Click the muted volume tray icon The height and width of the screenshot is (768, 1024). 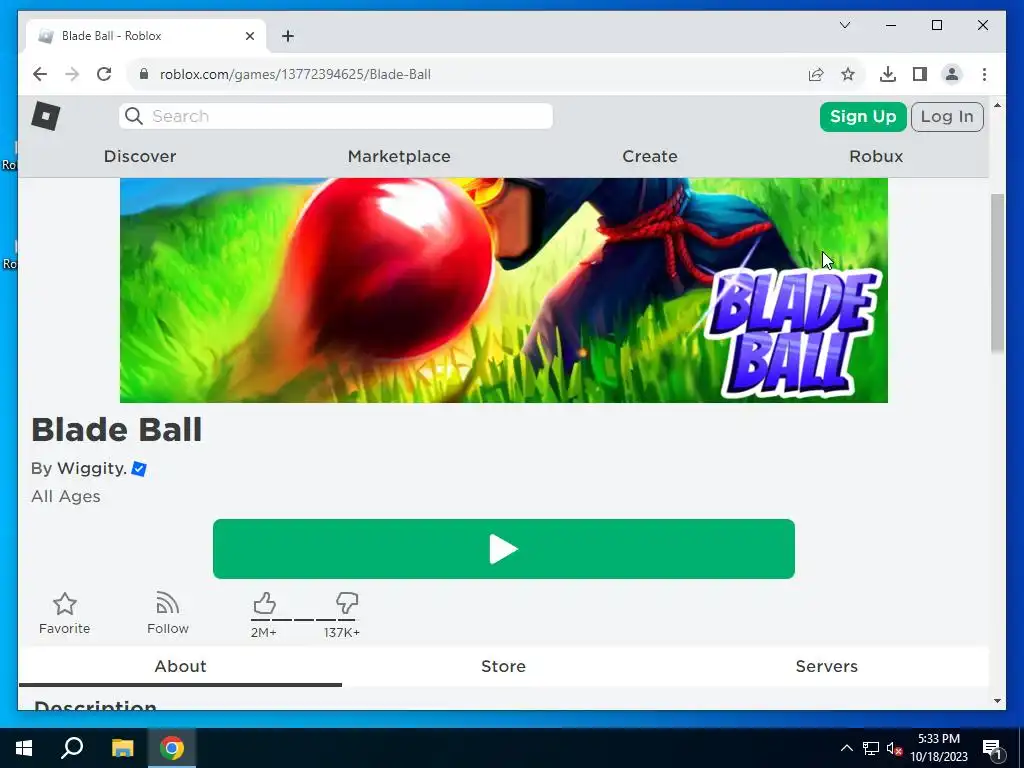click(x=894, y=748)
